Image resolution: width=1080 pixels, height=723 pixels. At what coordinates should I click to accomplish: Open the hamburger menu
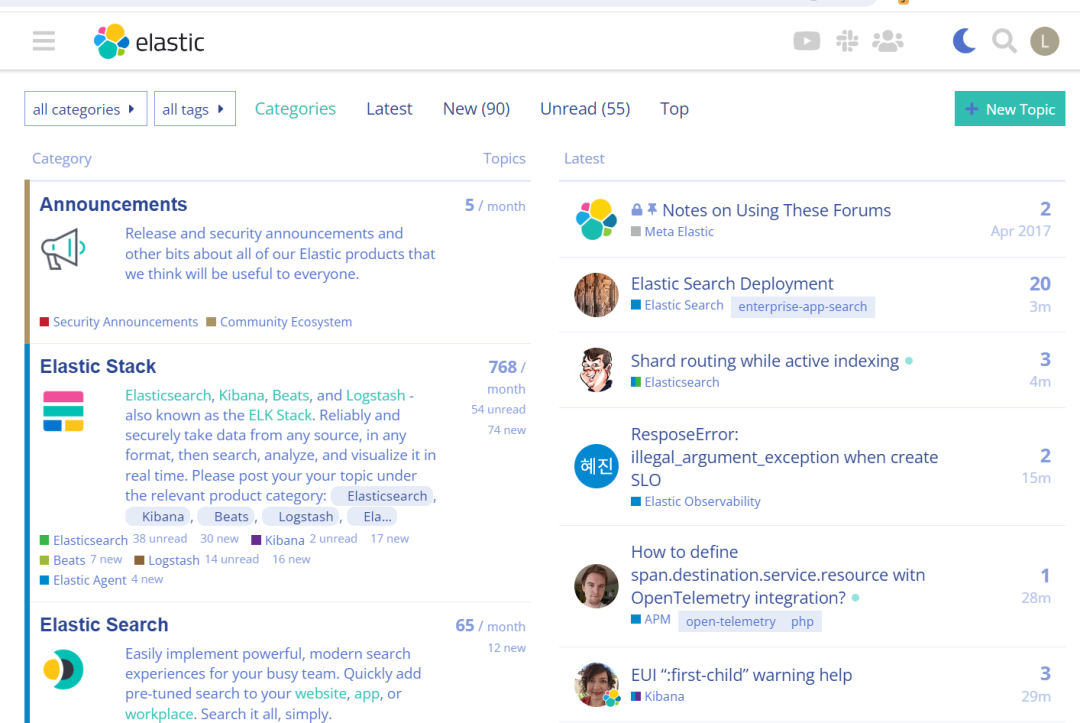43,41
